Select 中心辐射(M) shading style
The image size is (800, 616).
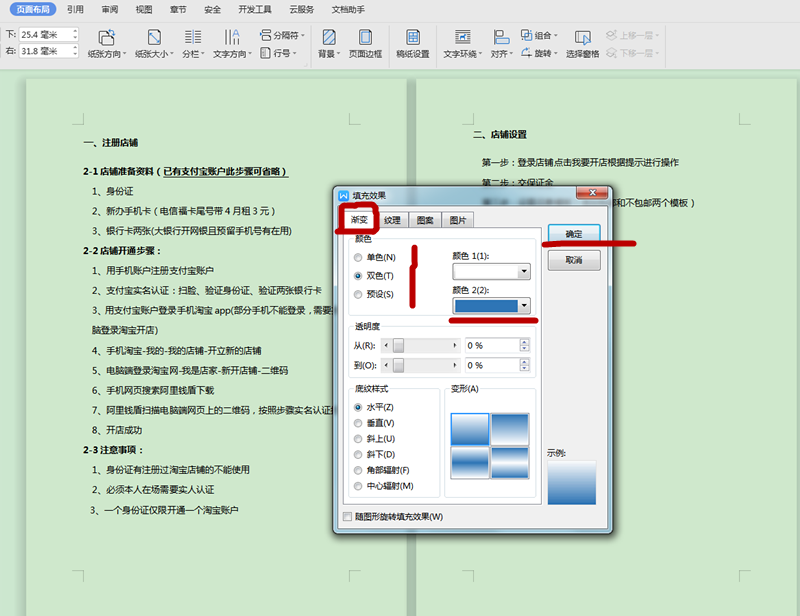point(384,486)
